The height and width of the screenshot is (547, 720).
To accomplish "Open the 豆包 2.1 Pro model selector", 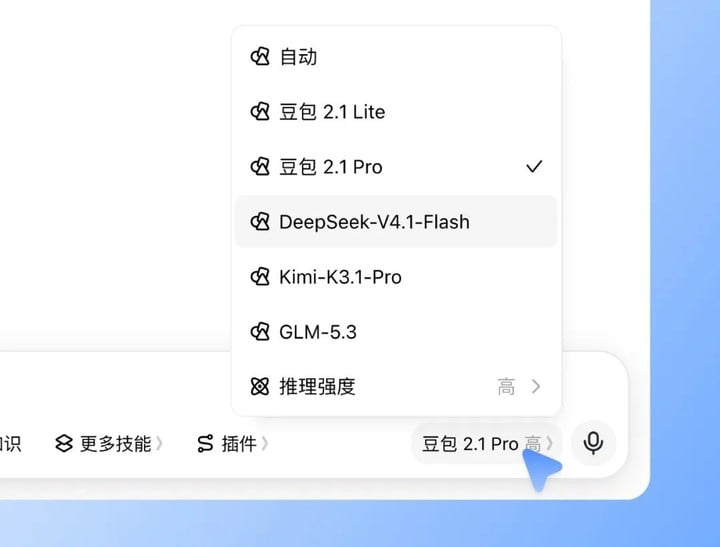I will click(x=487, y=444).
